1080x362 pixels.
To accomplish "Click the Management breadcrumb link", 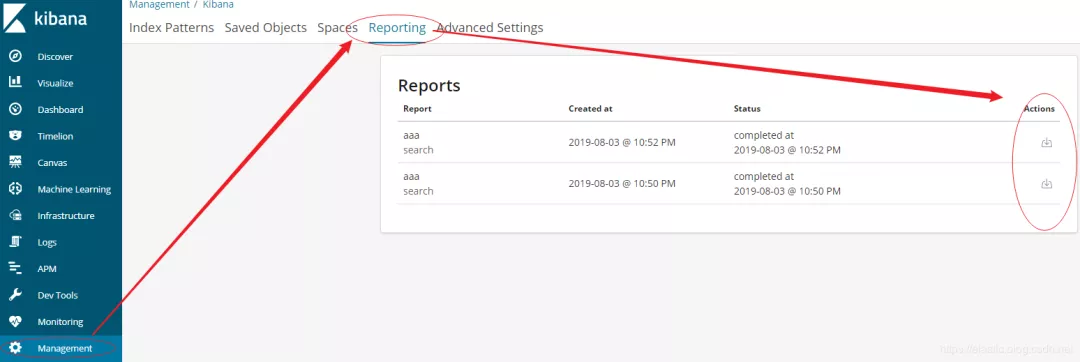I will [x=159, y=5].
